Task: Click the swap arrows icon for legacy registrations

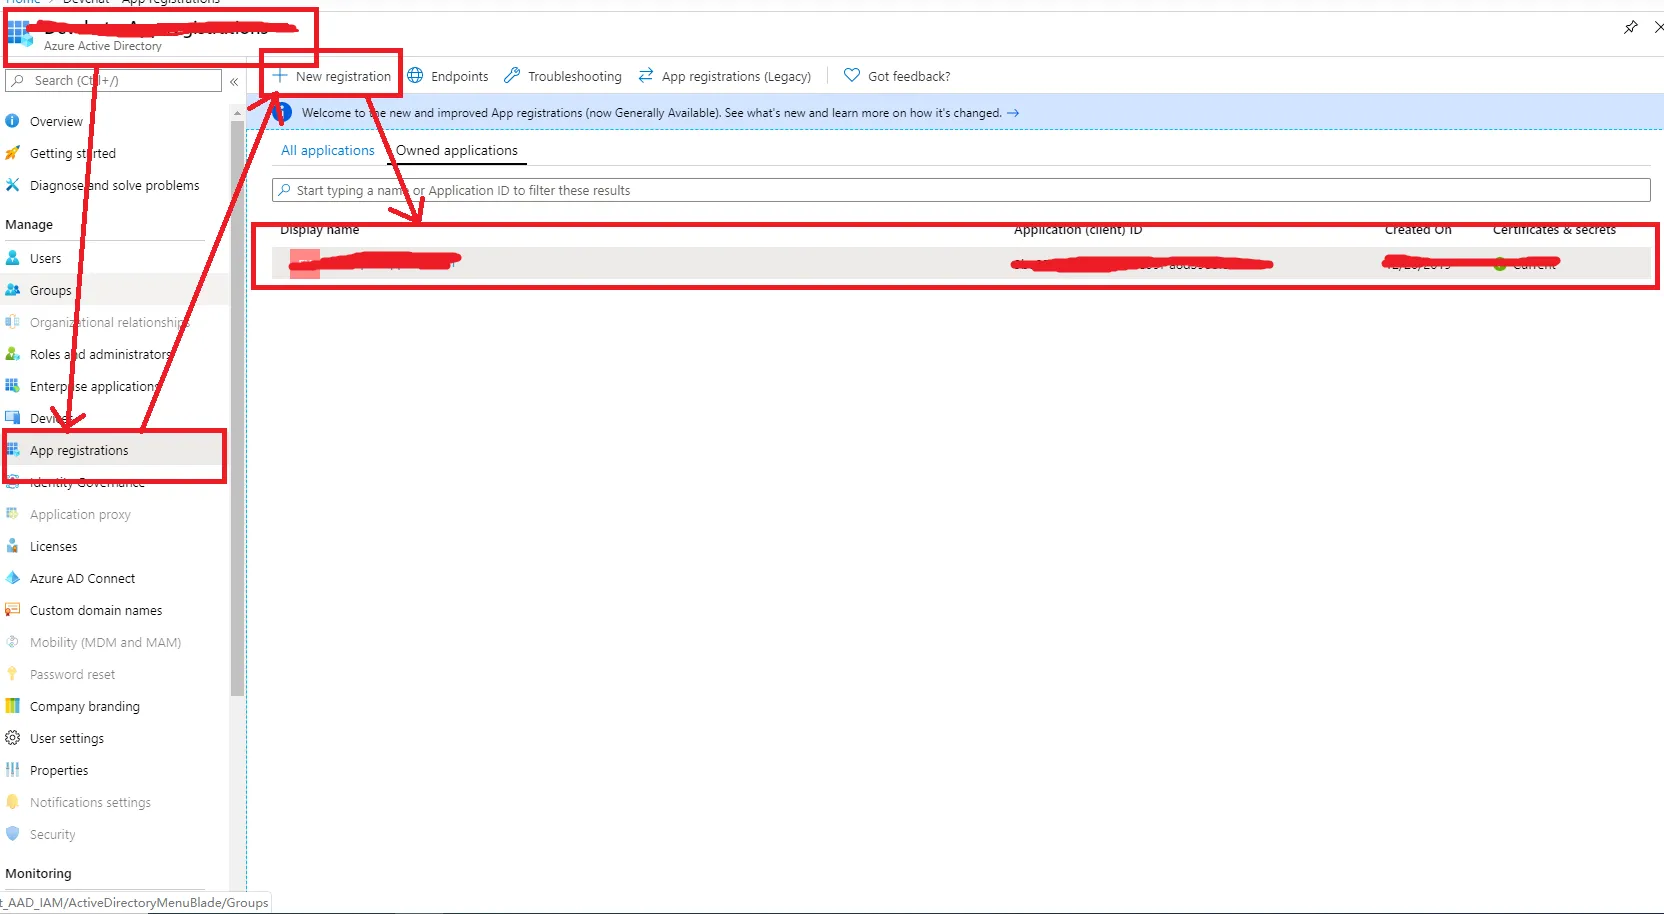Action: click(x=646, y=76)
